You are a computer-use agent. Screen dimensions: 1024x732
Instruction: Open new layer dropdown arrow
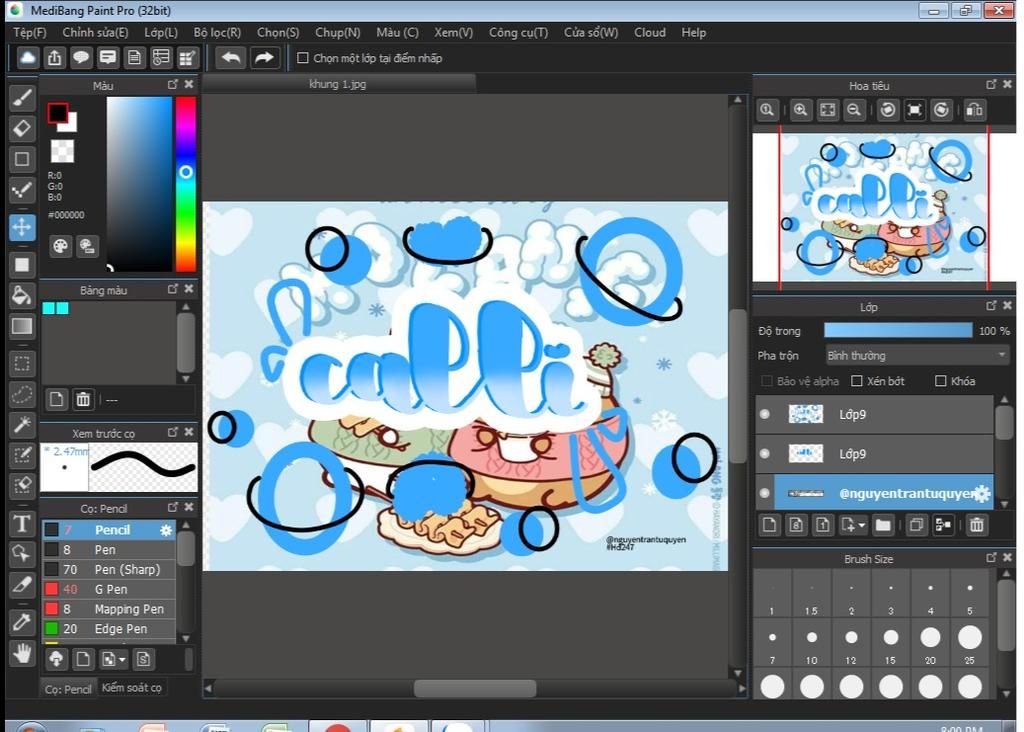pyautogui.click(x=862, y=525)
